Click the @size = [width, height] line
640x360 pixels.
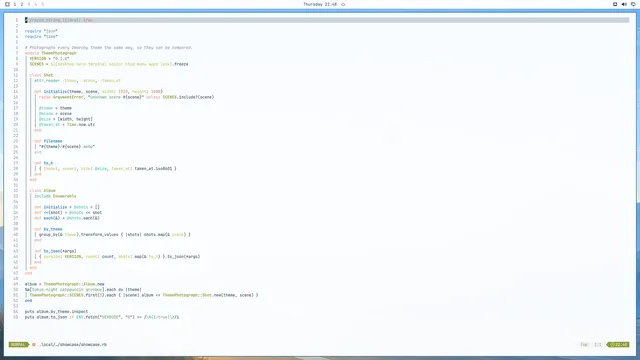(66, 119)
